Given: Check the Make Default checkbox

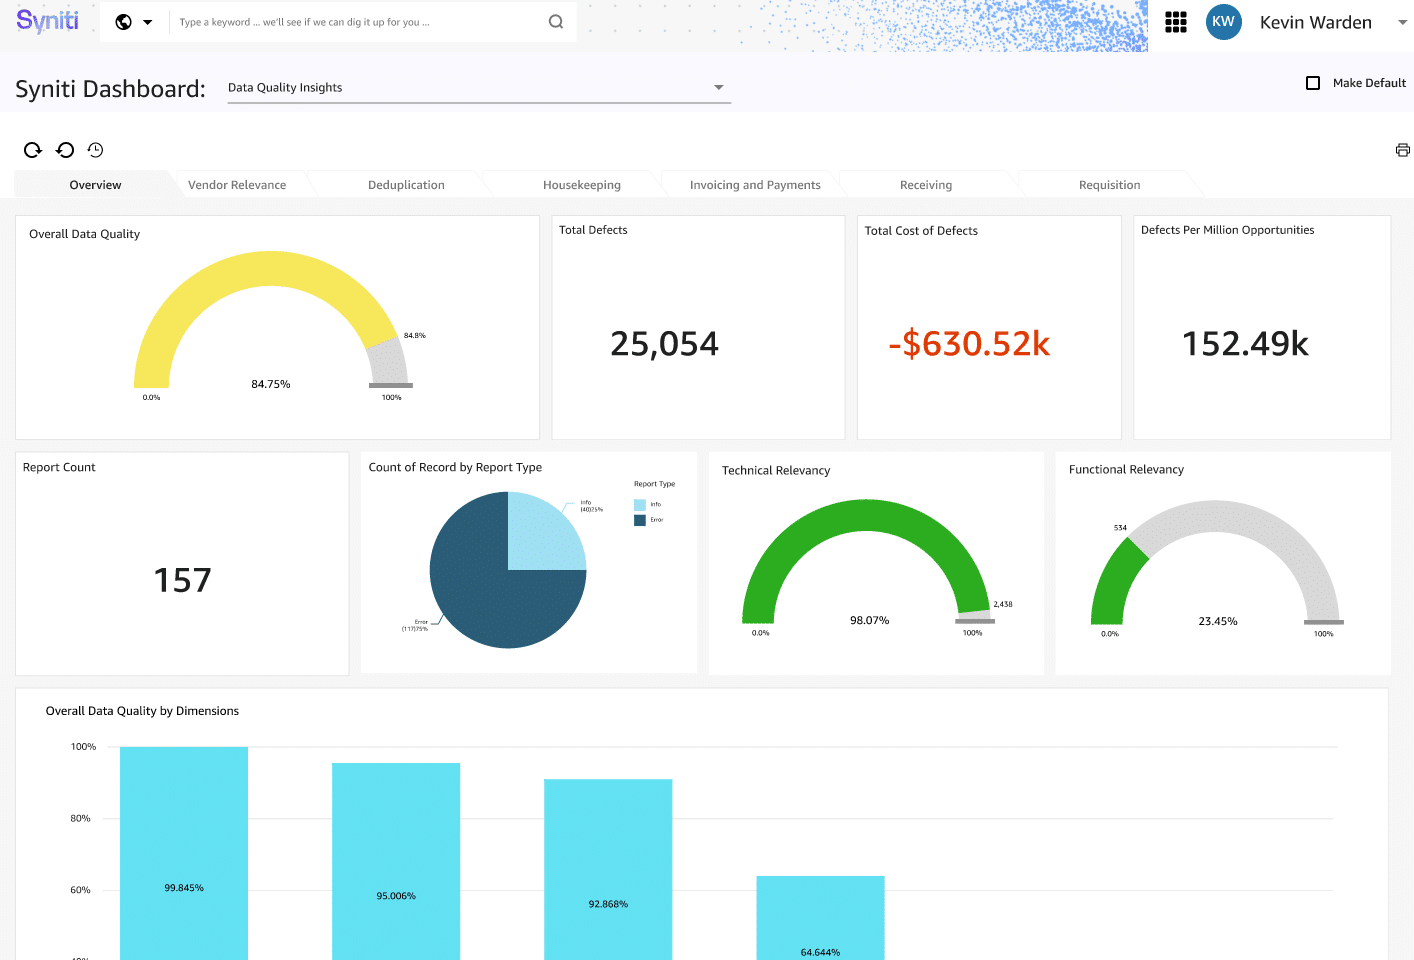Looking at the screenshot, I should point(1313,83).
